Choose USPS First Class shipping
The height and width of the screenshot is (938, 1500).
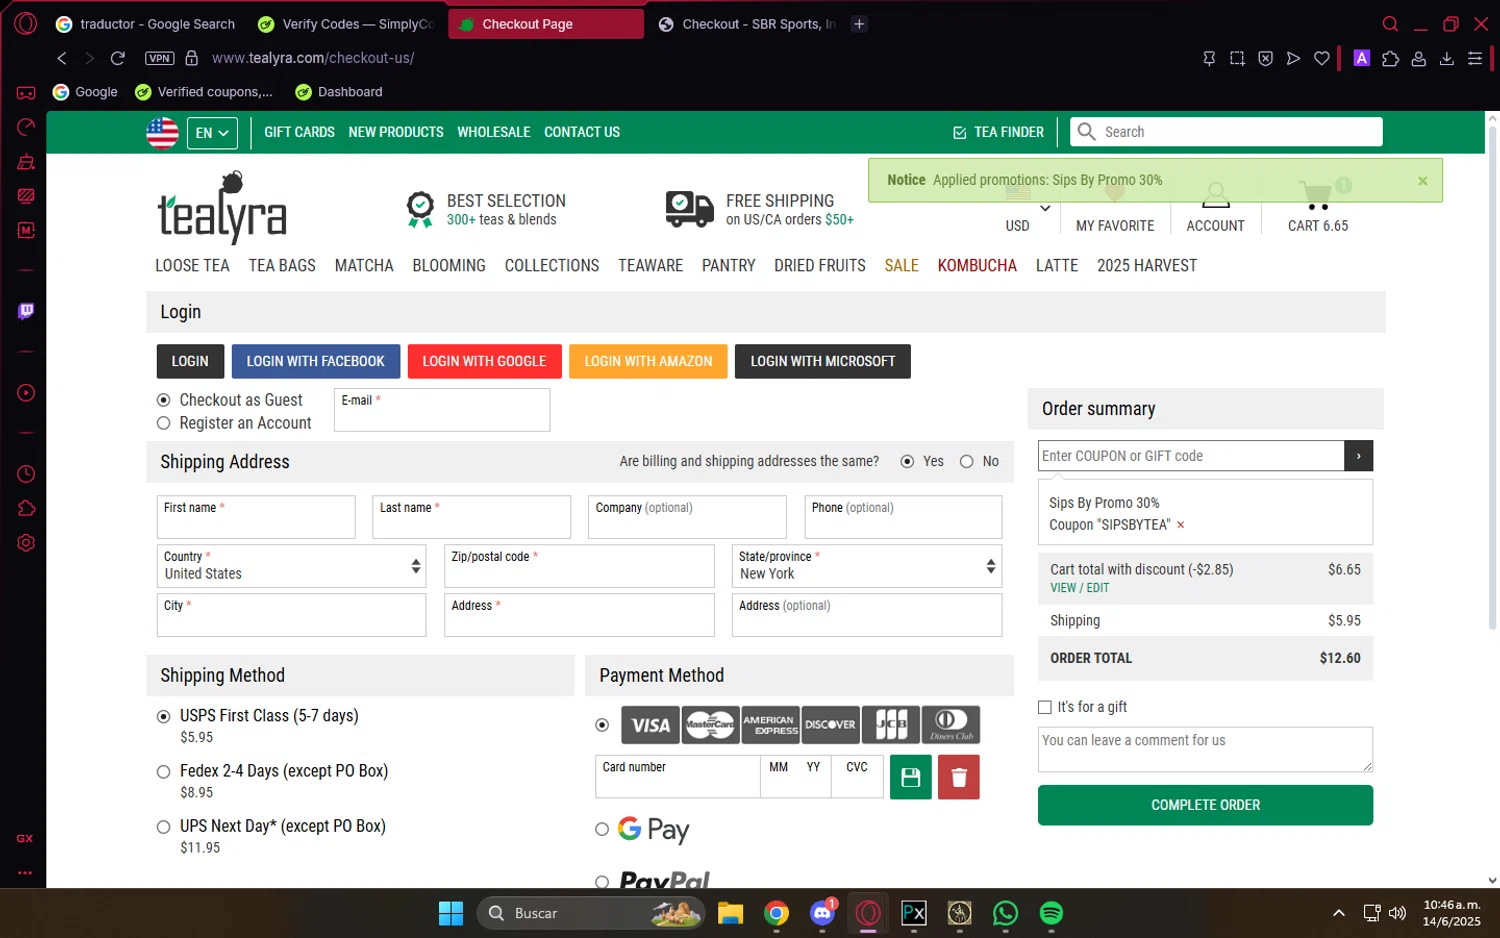click(163, 716)
